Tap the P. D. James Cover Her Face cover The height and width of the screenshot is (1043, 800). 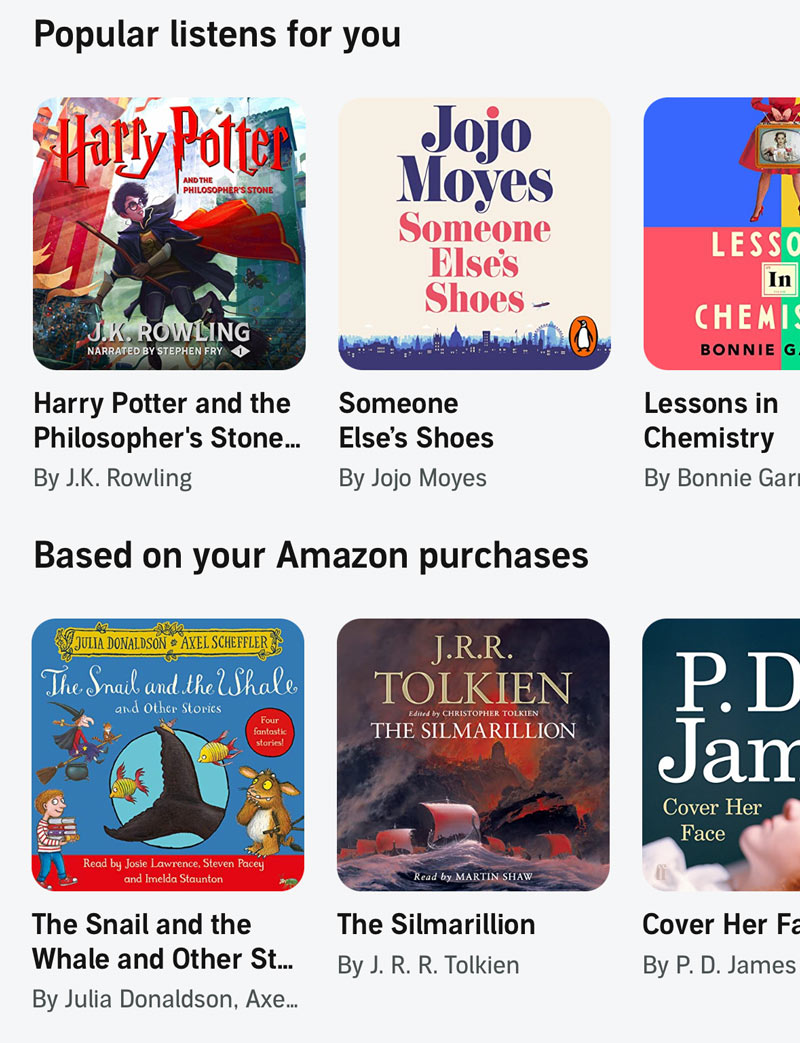[x=721, y=754]
